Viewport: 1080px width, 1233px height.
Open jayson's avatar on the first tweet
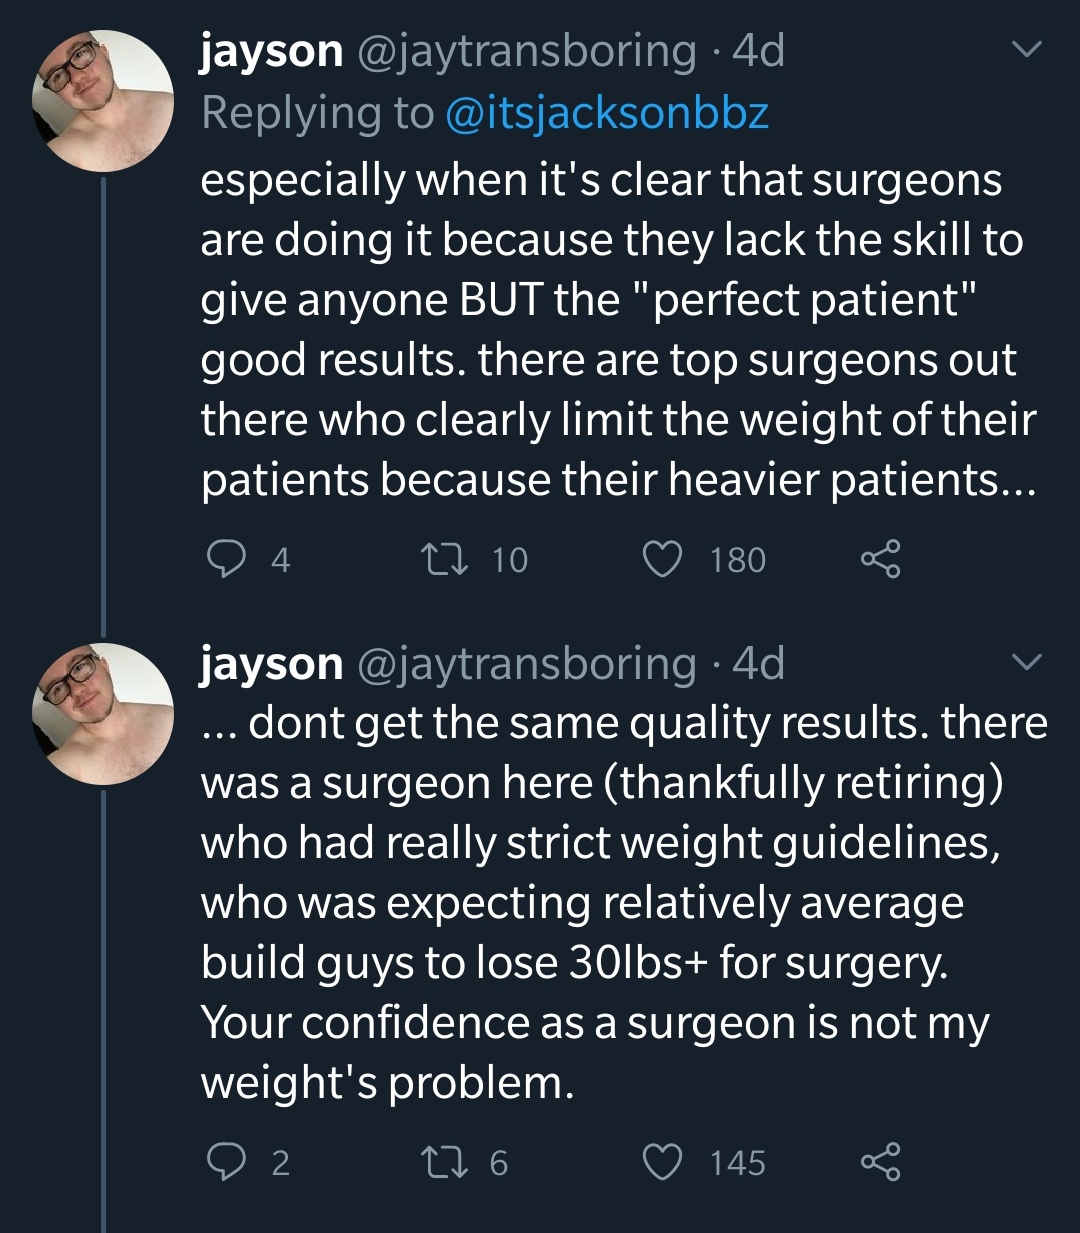pos(103,101)
